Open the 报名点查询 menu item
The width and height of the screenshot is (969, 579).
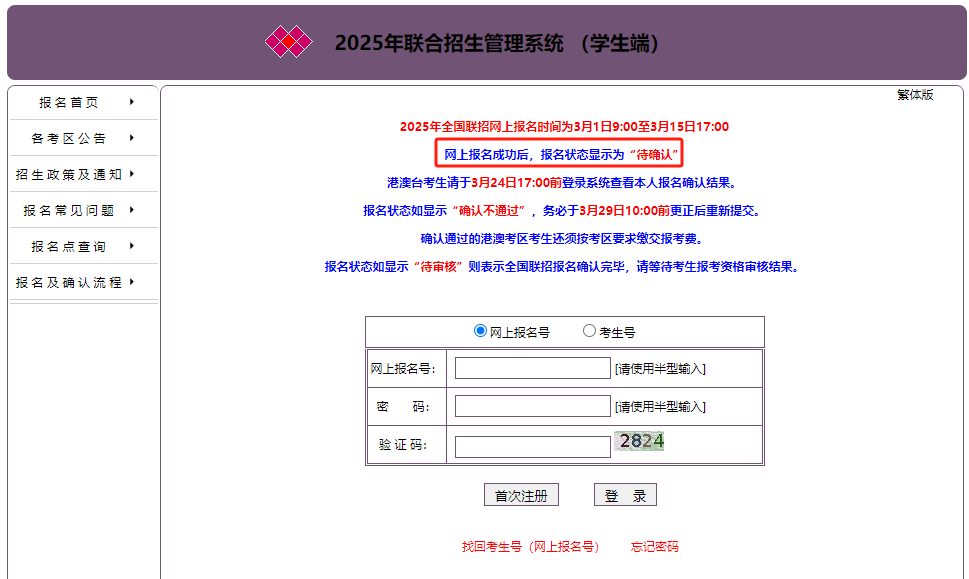pos(69,247)
